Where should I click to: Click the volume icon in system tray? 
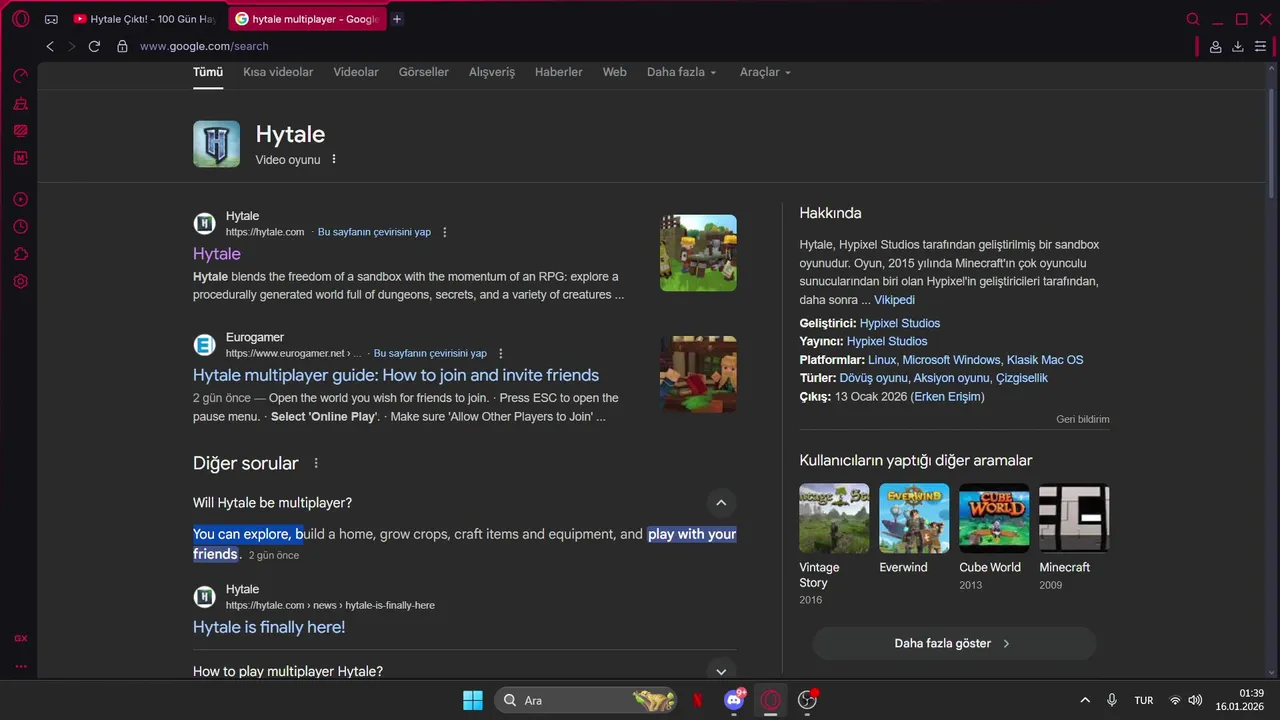[1195, 700]
